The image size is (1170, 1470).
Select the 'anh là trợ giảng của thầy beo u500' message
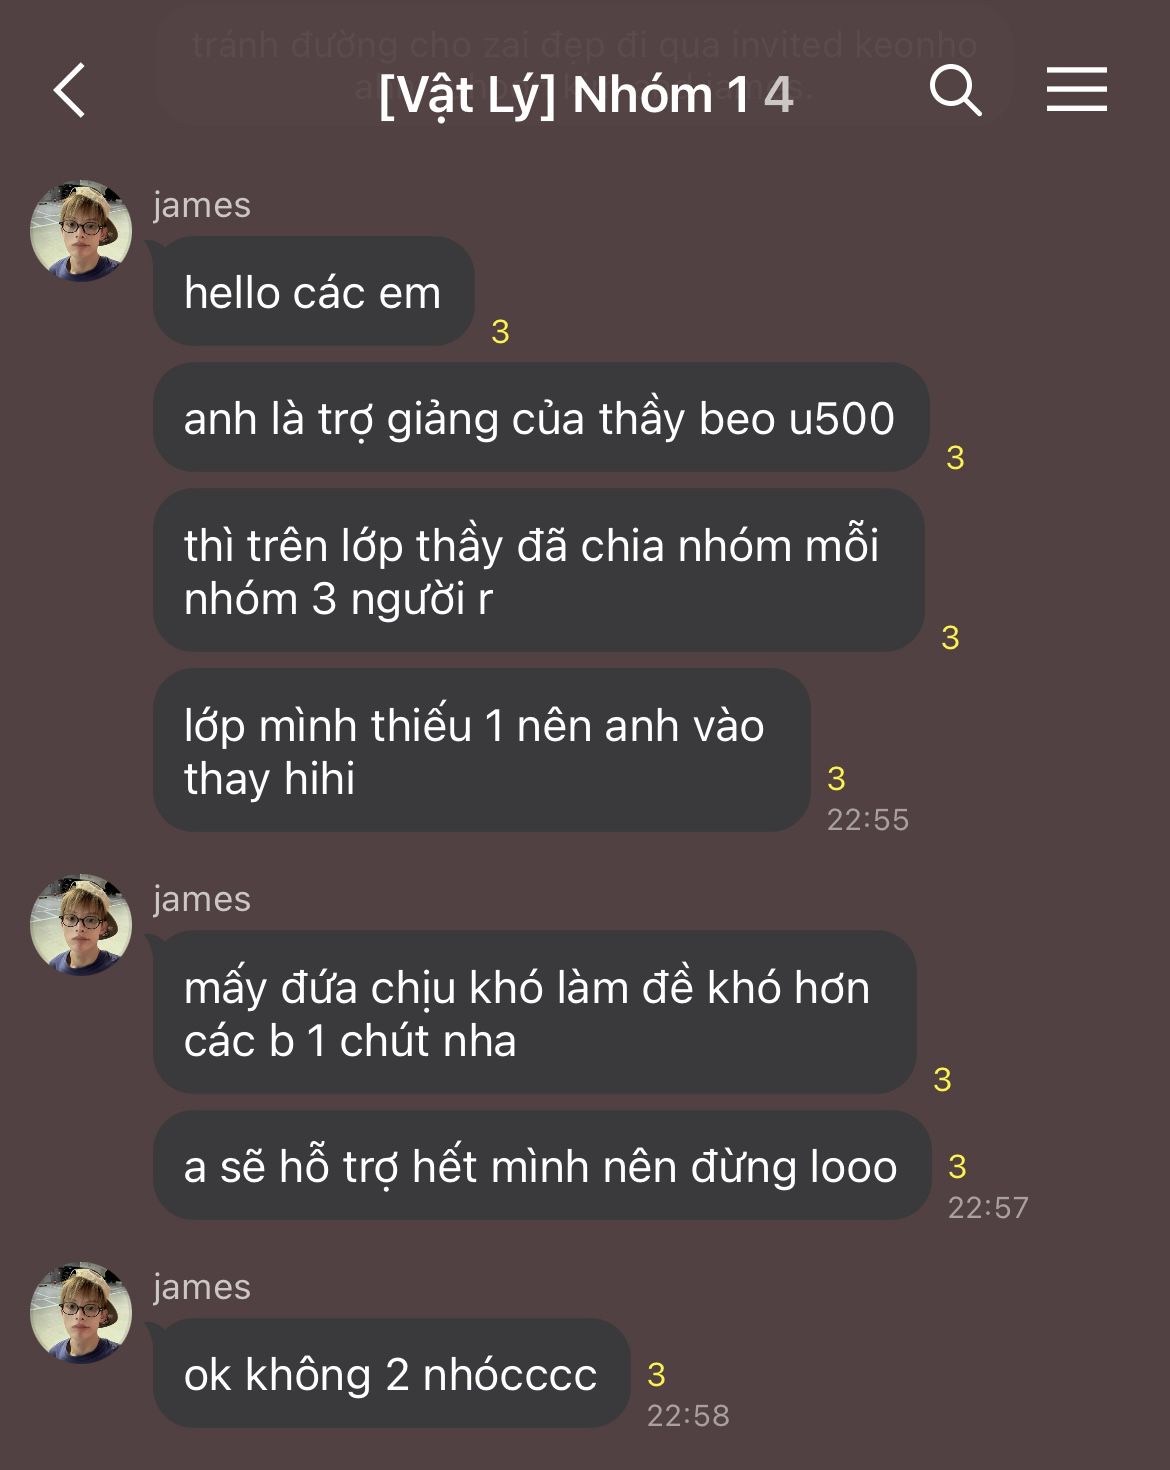(541, 418)
